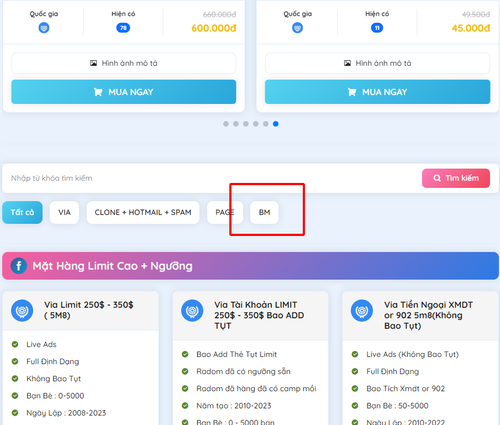Click 'Radom đã hàng đã có camp mới' line
The width and height of the screenshot is (500, 425).
(256, 389)
